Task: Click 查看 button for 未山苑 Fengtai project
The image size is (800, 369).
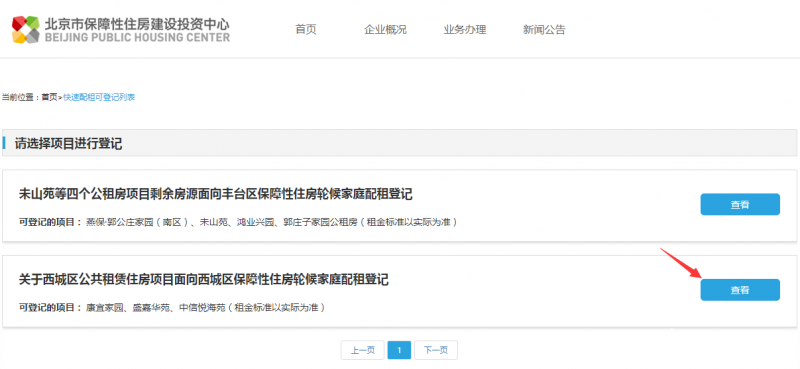Action: click(740, 204)
